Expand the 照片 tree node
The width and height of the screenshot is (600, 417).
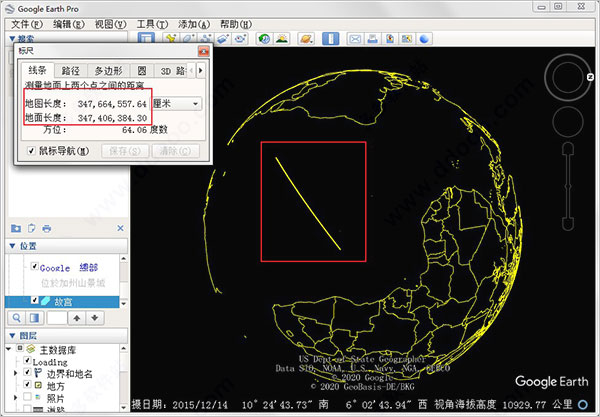pyautogui.click(x=15, y=397)
